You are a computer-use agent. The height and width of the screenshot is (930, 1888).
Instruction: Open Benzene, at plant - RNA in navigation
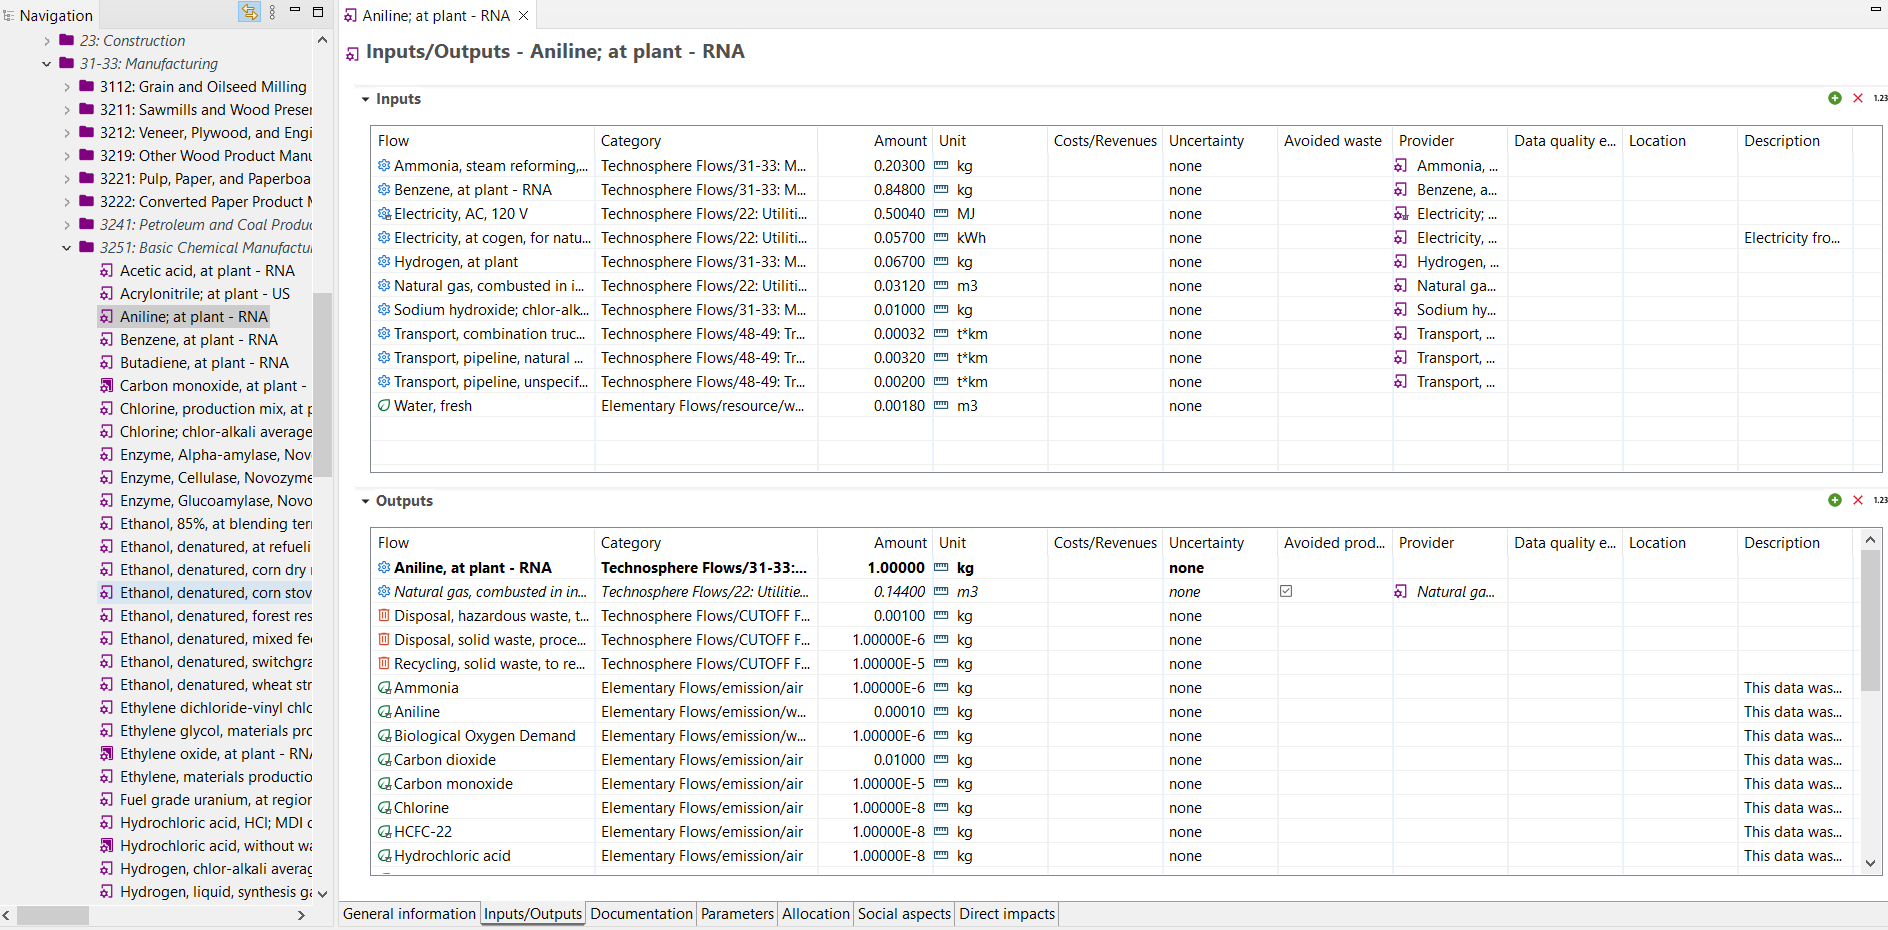point(198,340)
